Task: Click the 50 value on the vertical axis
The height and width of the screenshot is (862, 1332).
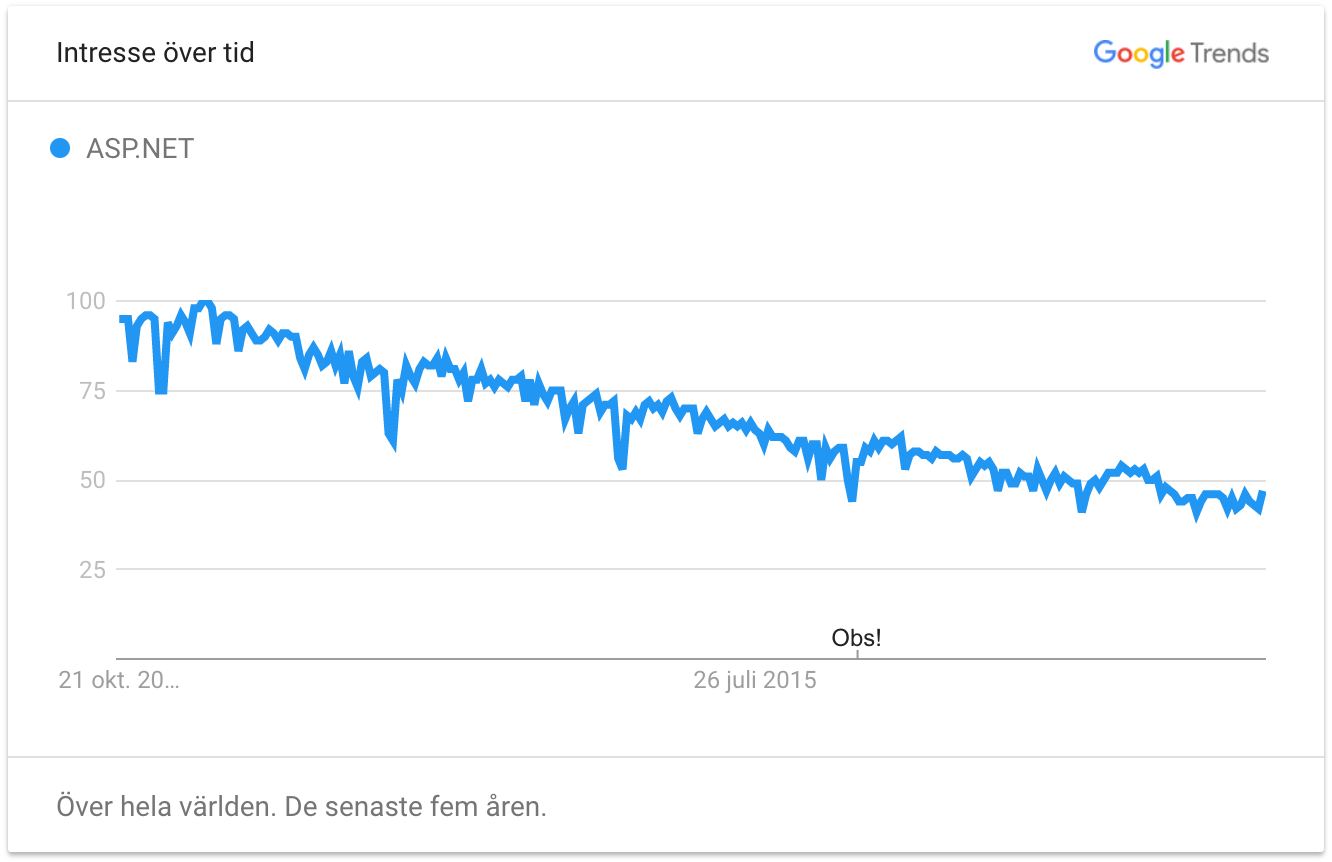Action: coord(92,480)
